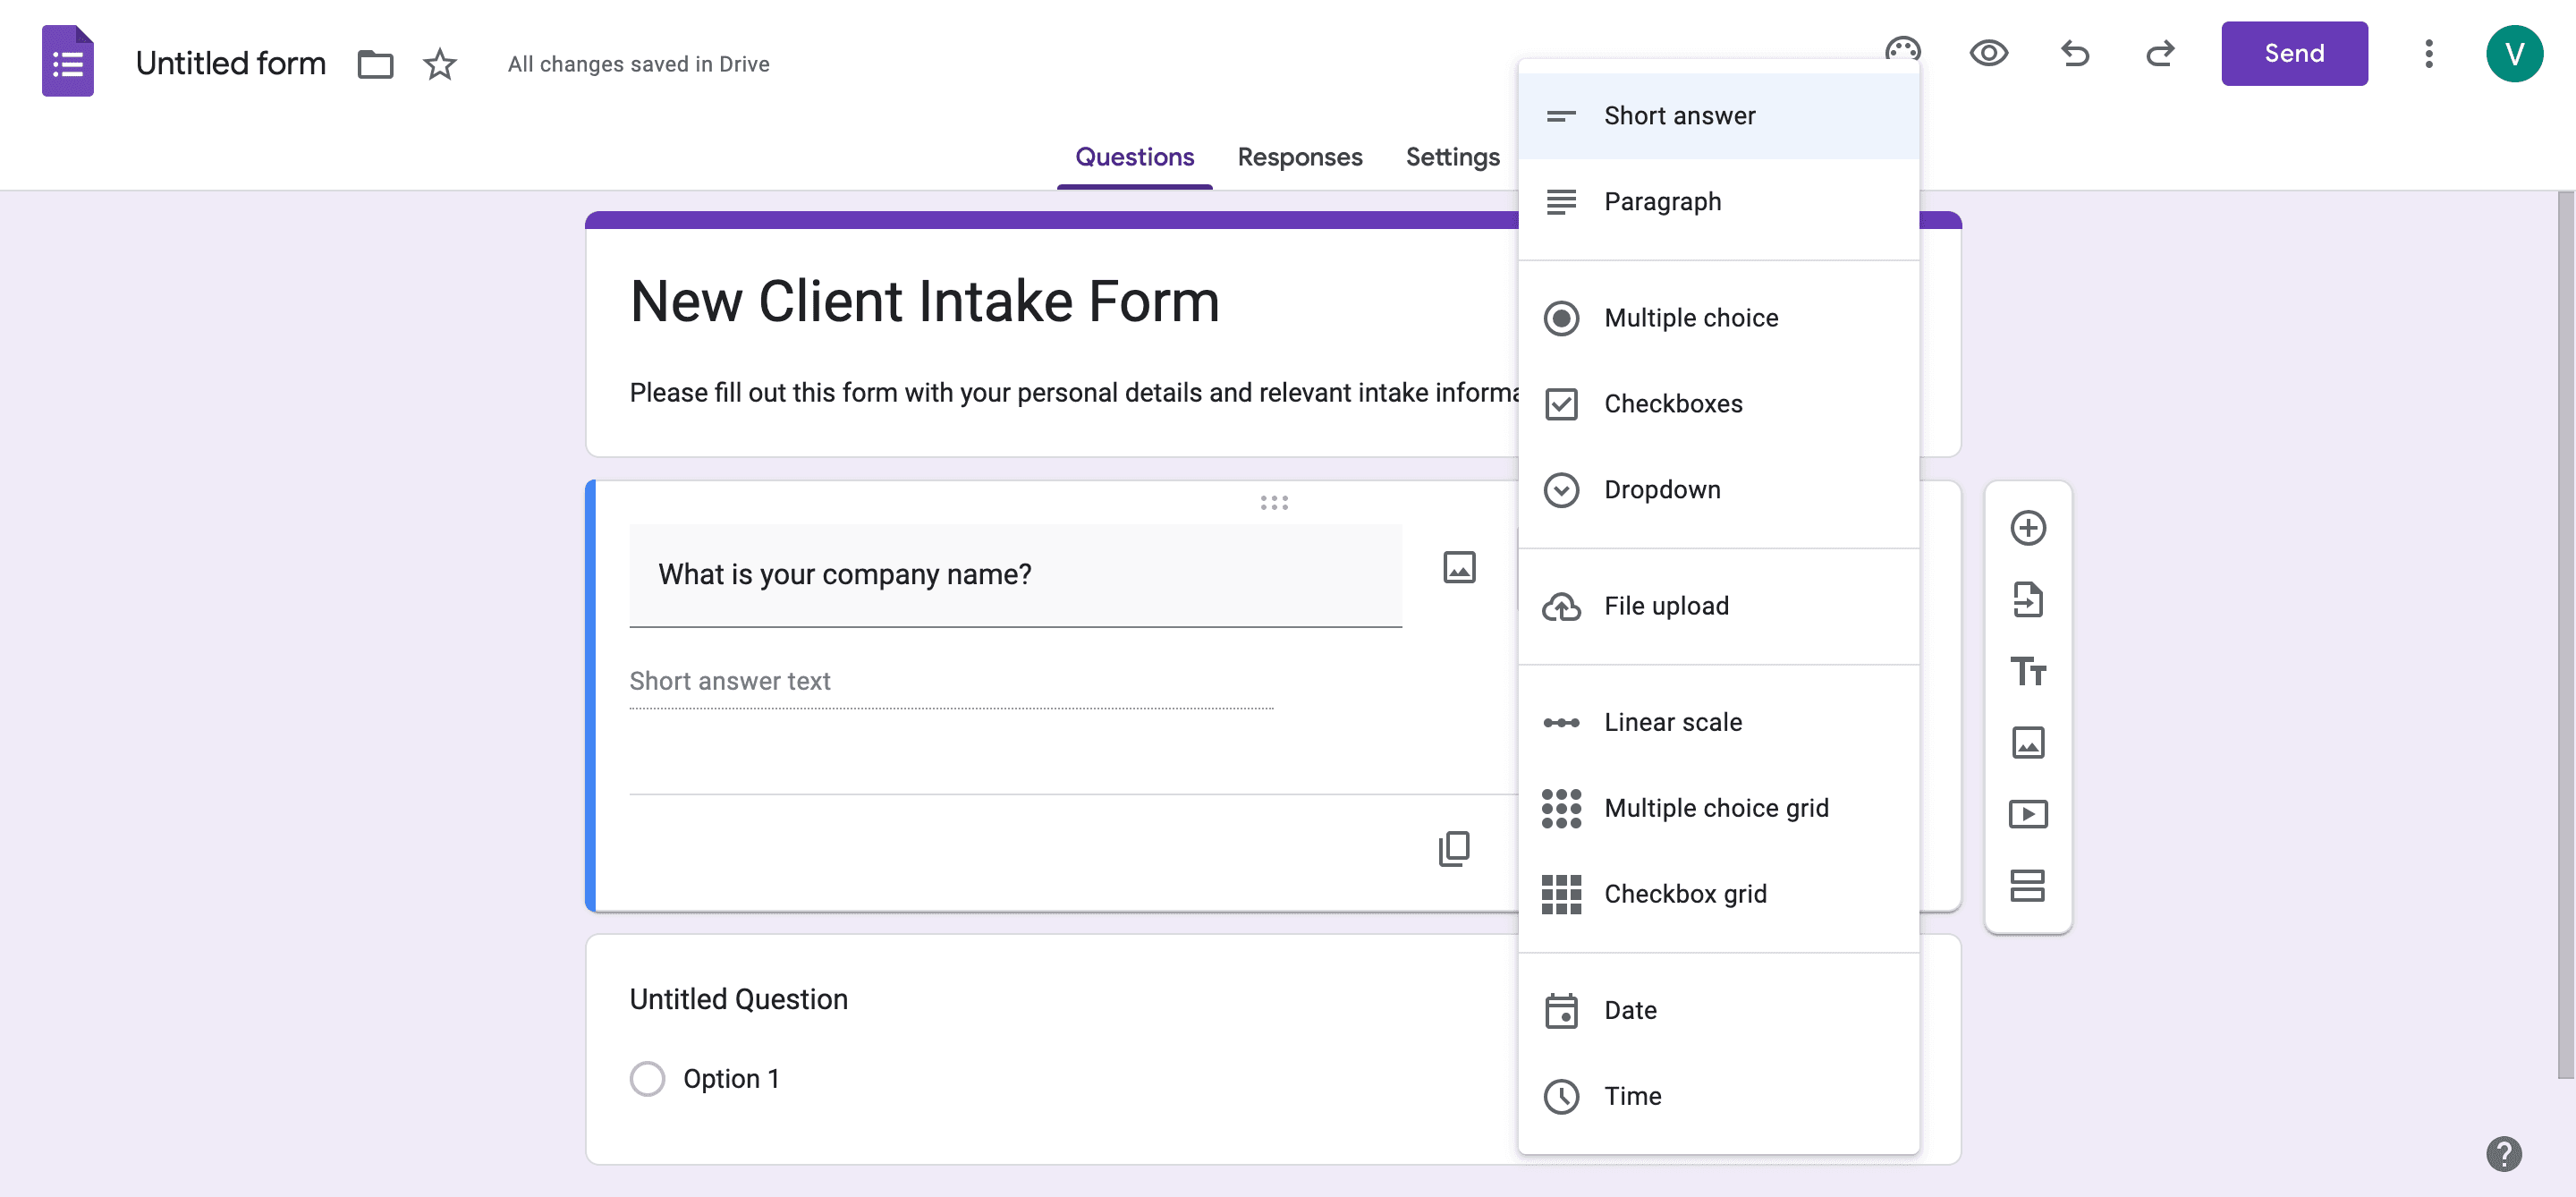Add title and description from sidebar
2576x1197 pixels.
click(2027, 671)
